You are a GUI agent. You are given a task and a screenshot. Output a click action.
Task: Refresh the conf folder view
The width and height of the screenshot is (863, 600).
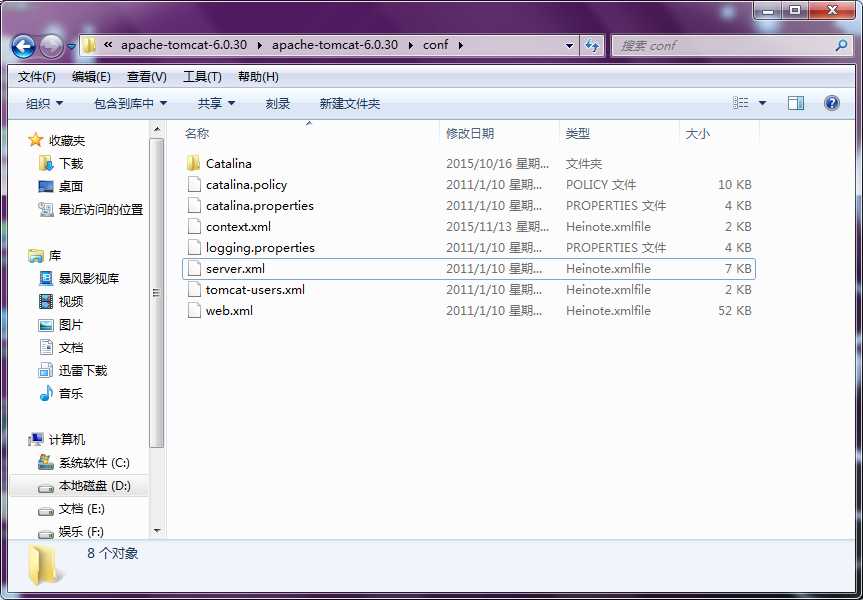(x=592, y=46)
